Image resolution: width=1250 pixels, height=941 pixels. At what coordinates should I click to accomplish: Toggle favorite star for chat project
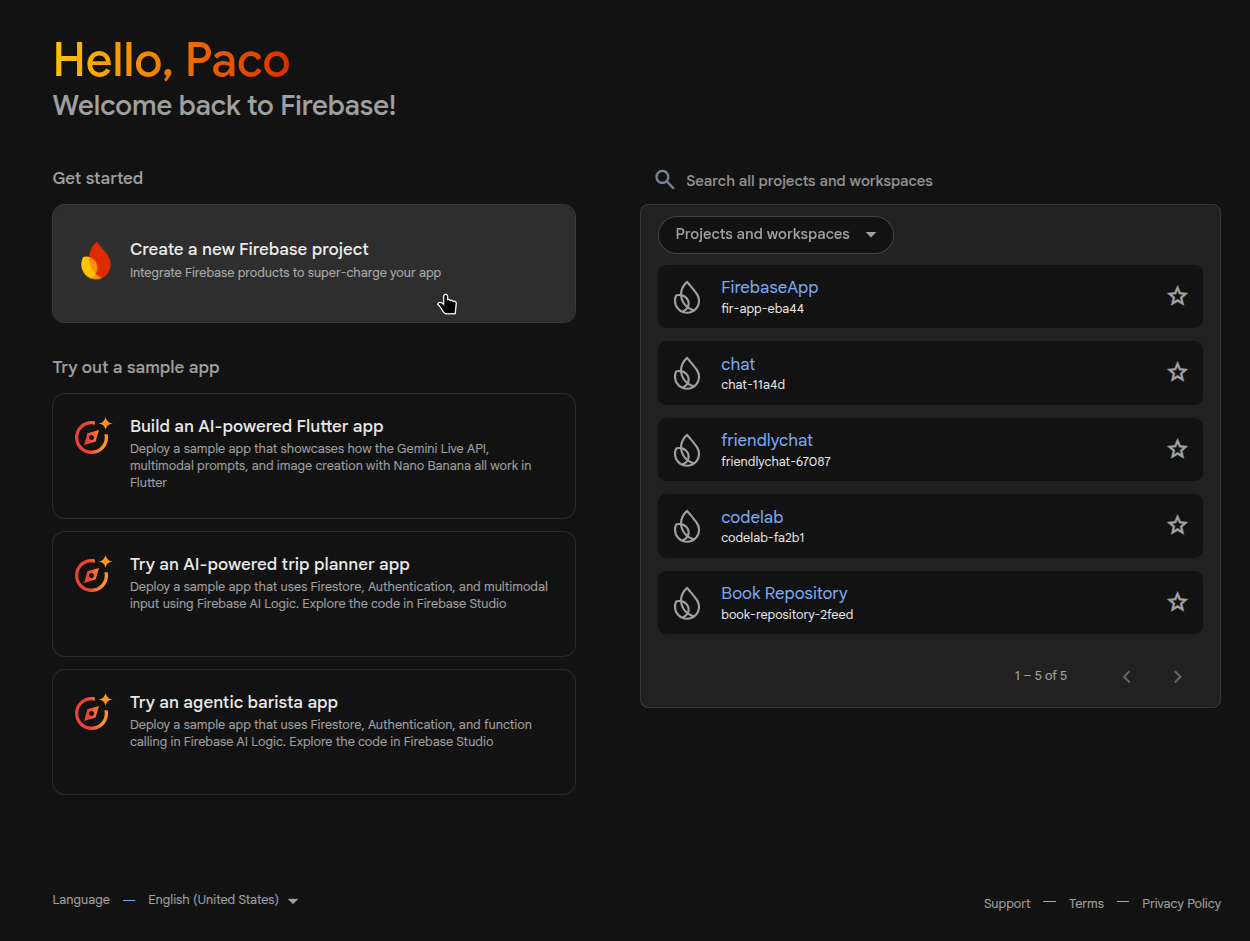coord(1177,373)
